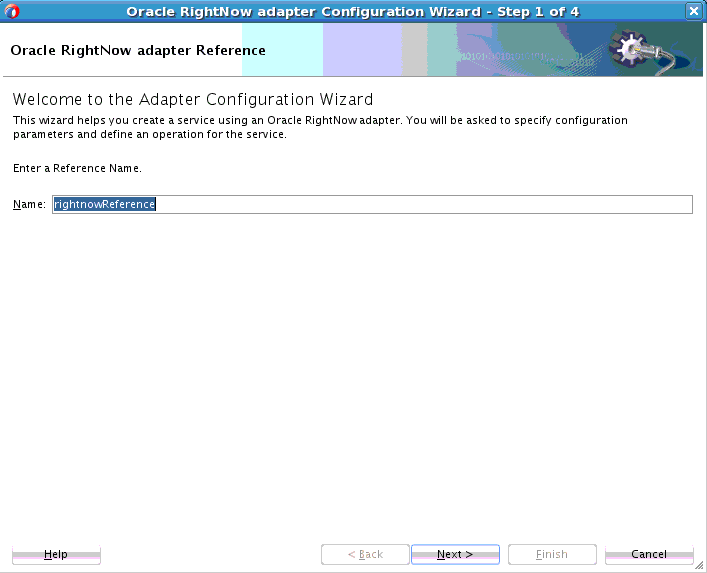The width and height of the screenshot is (707, 573).
Task: Click the Next button
Action: (x=455, y=554)
